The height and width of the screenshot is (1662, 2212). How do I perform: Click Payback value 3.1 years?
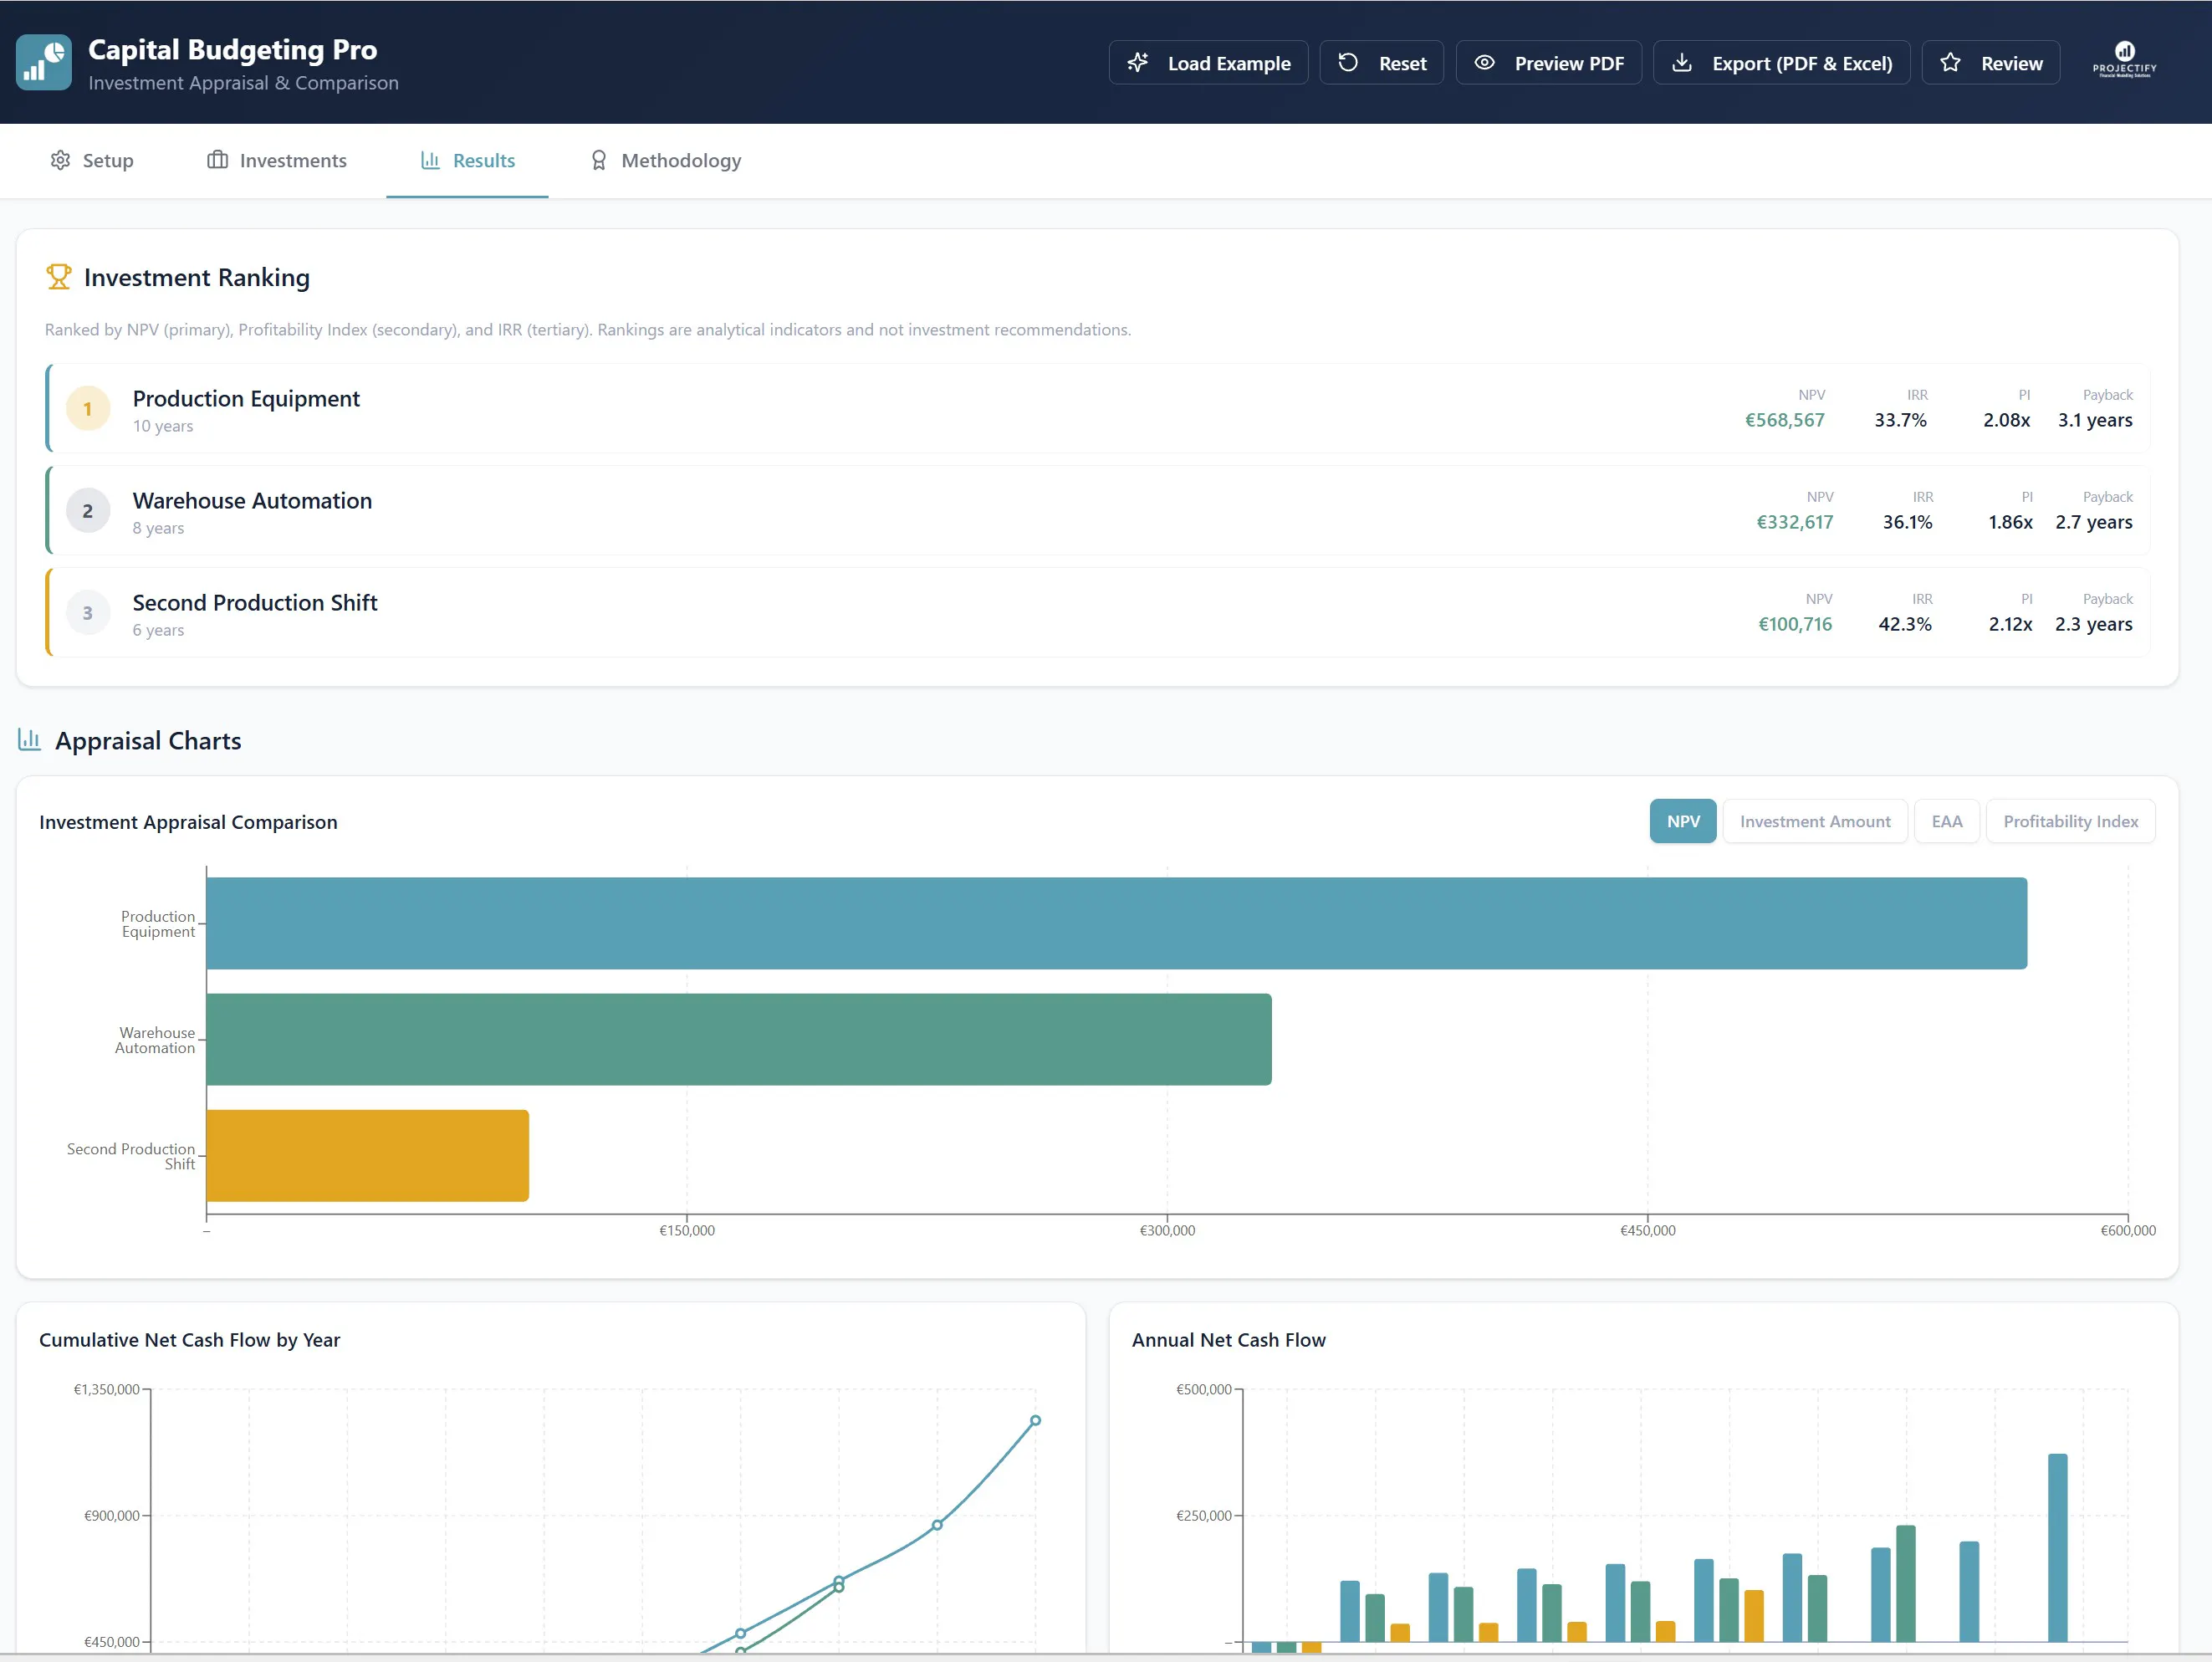[2094, 420]
